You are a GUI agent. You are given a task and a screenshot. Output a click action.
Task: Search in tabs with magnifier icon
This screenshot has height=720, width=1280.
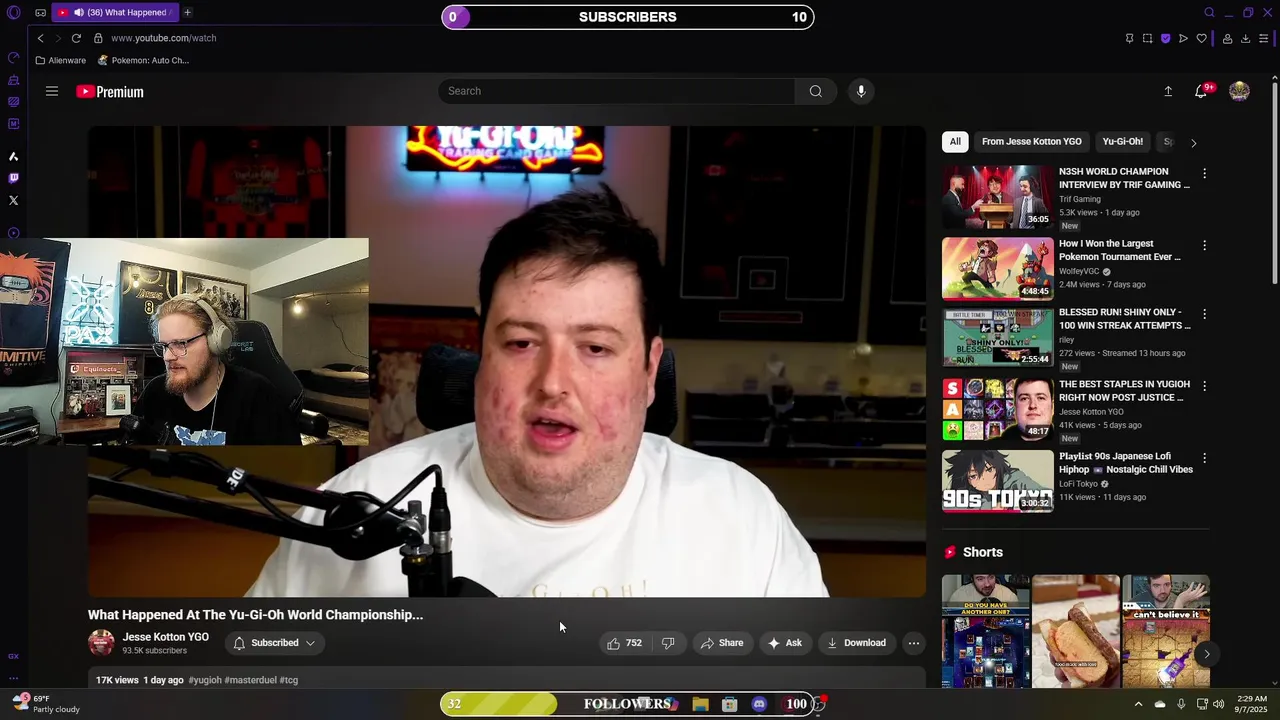(x=1209, y=13)
